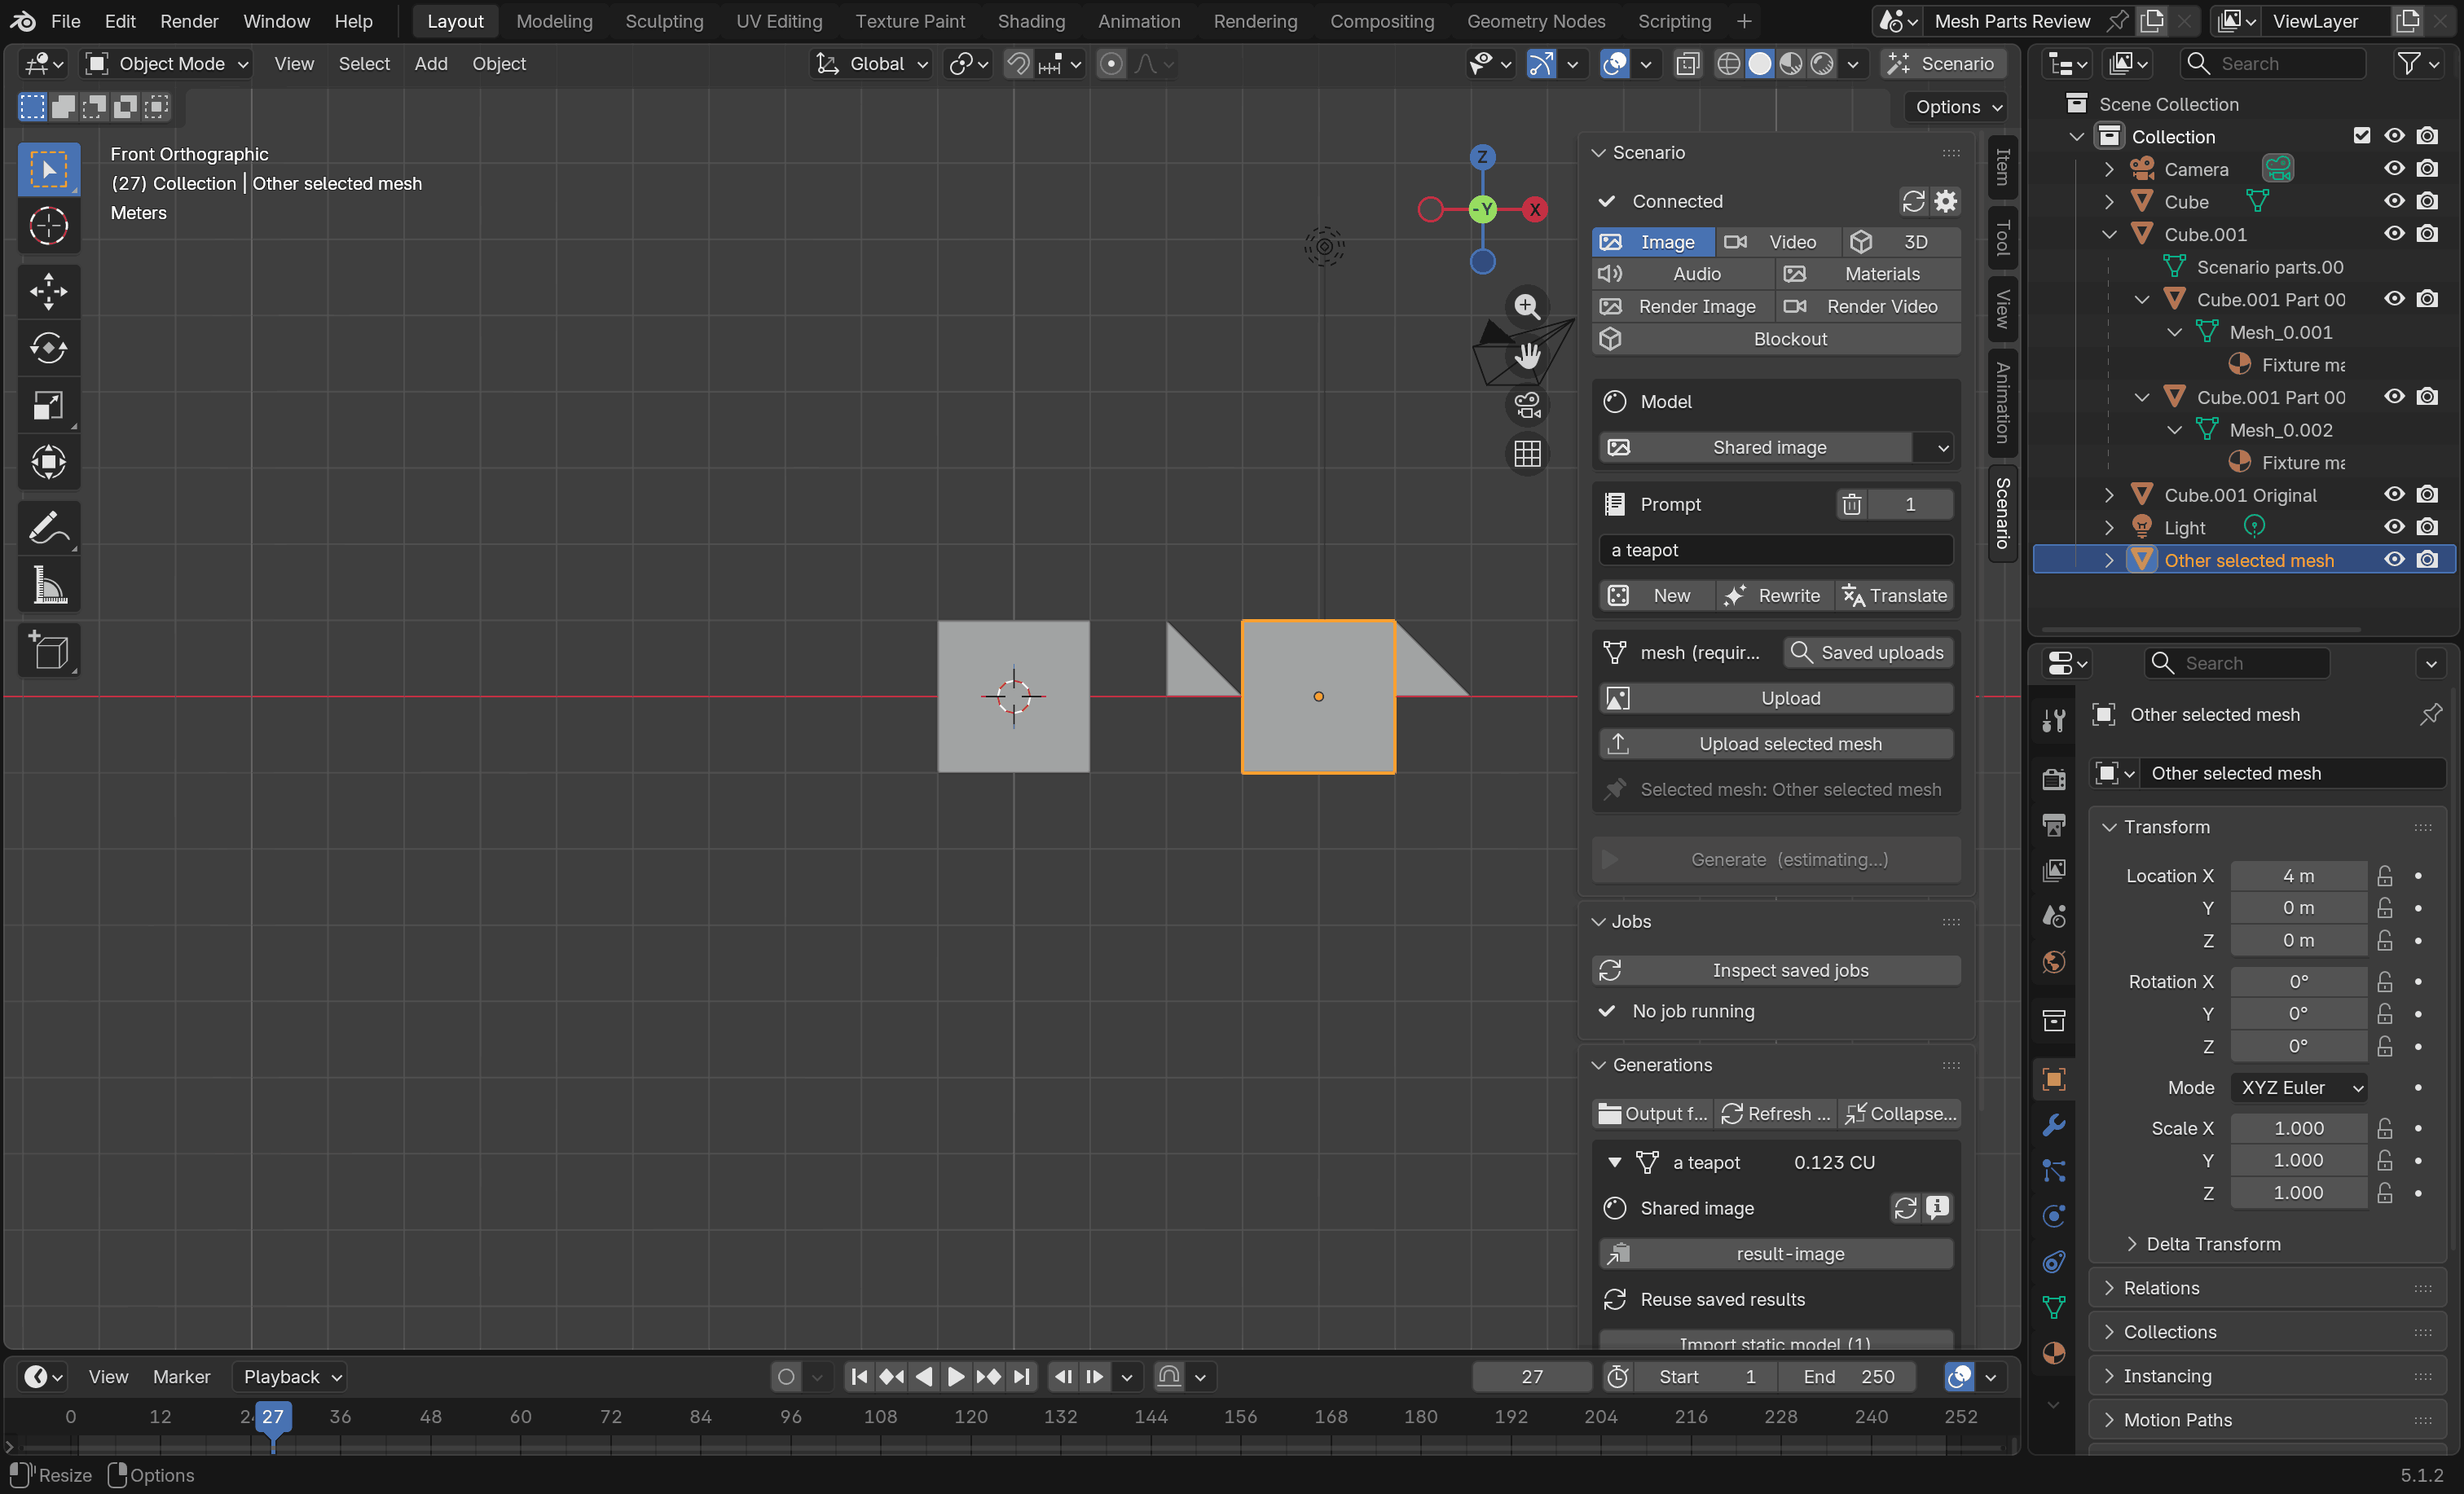Disable render for Cube.001 Original

(x=2427, y=494)
